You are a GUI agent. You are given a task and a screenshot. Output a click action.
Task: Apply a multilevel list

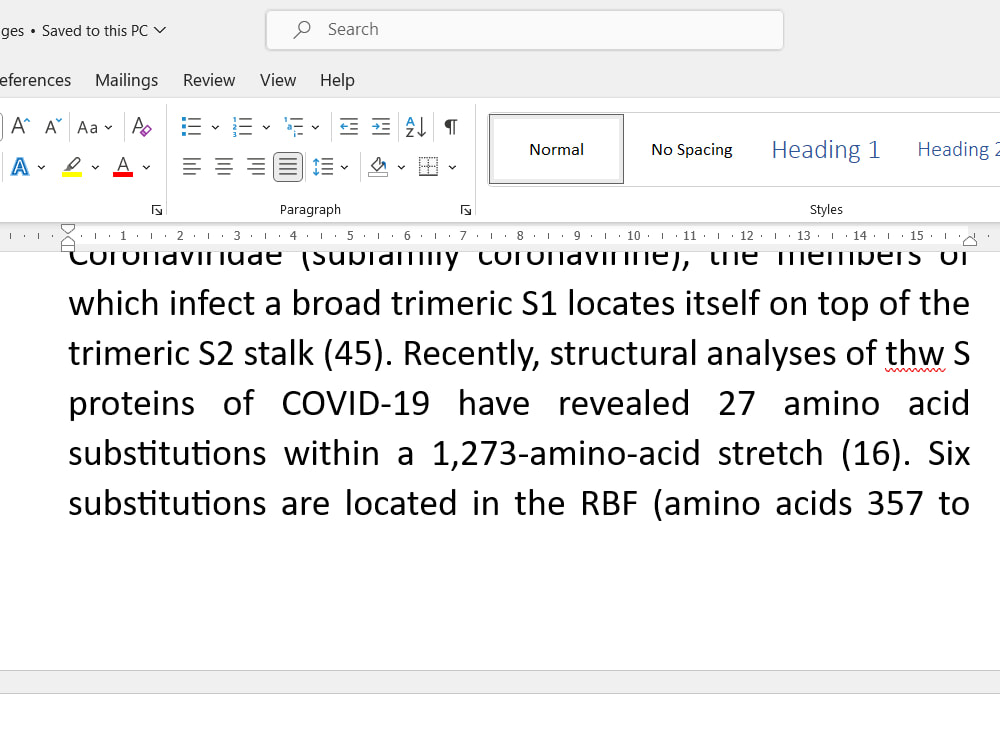[293, 126]
